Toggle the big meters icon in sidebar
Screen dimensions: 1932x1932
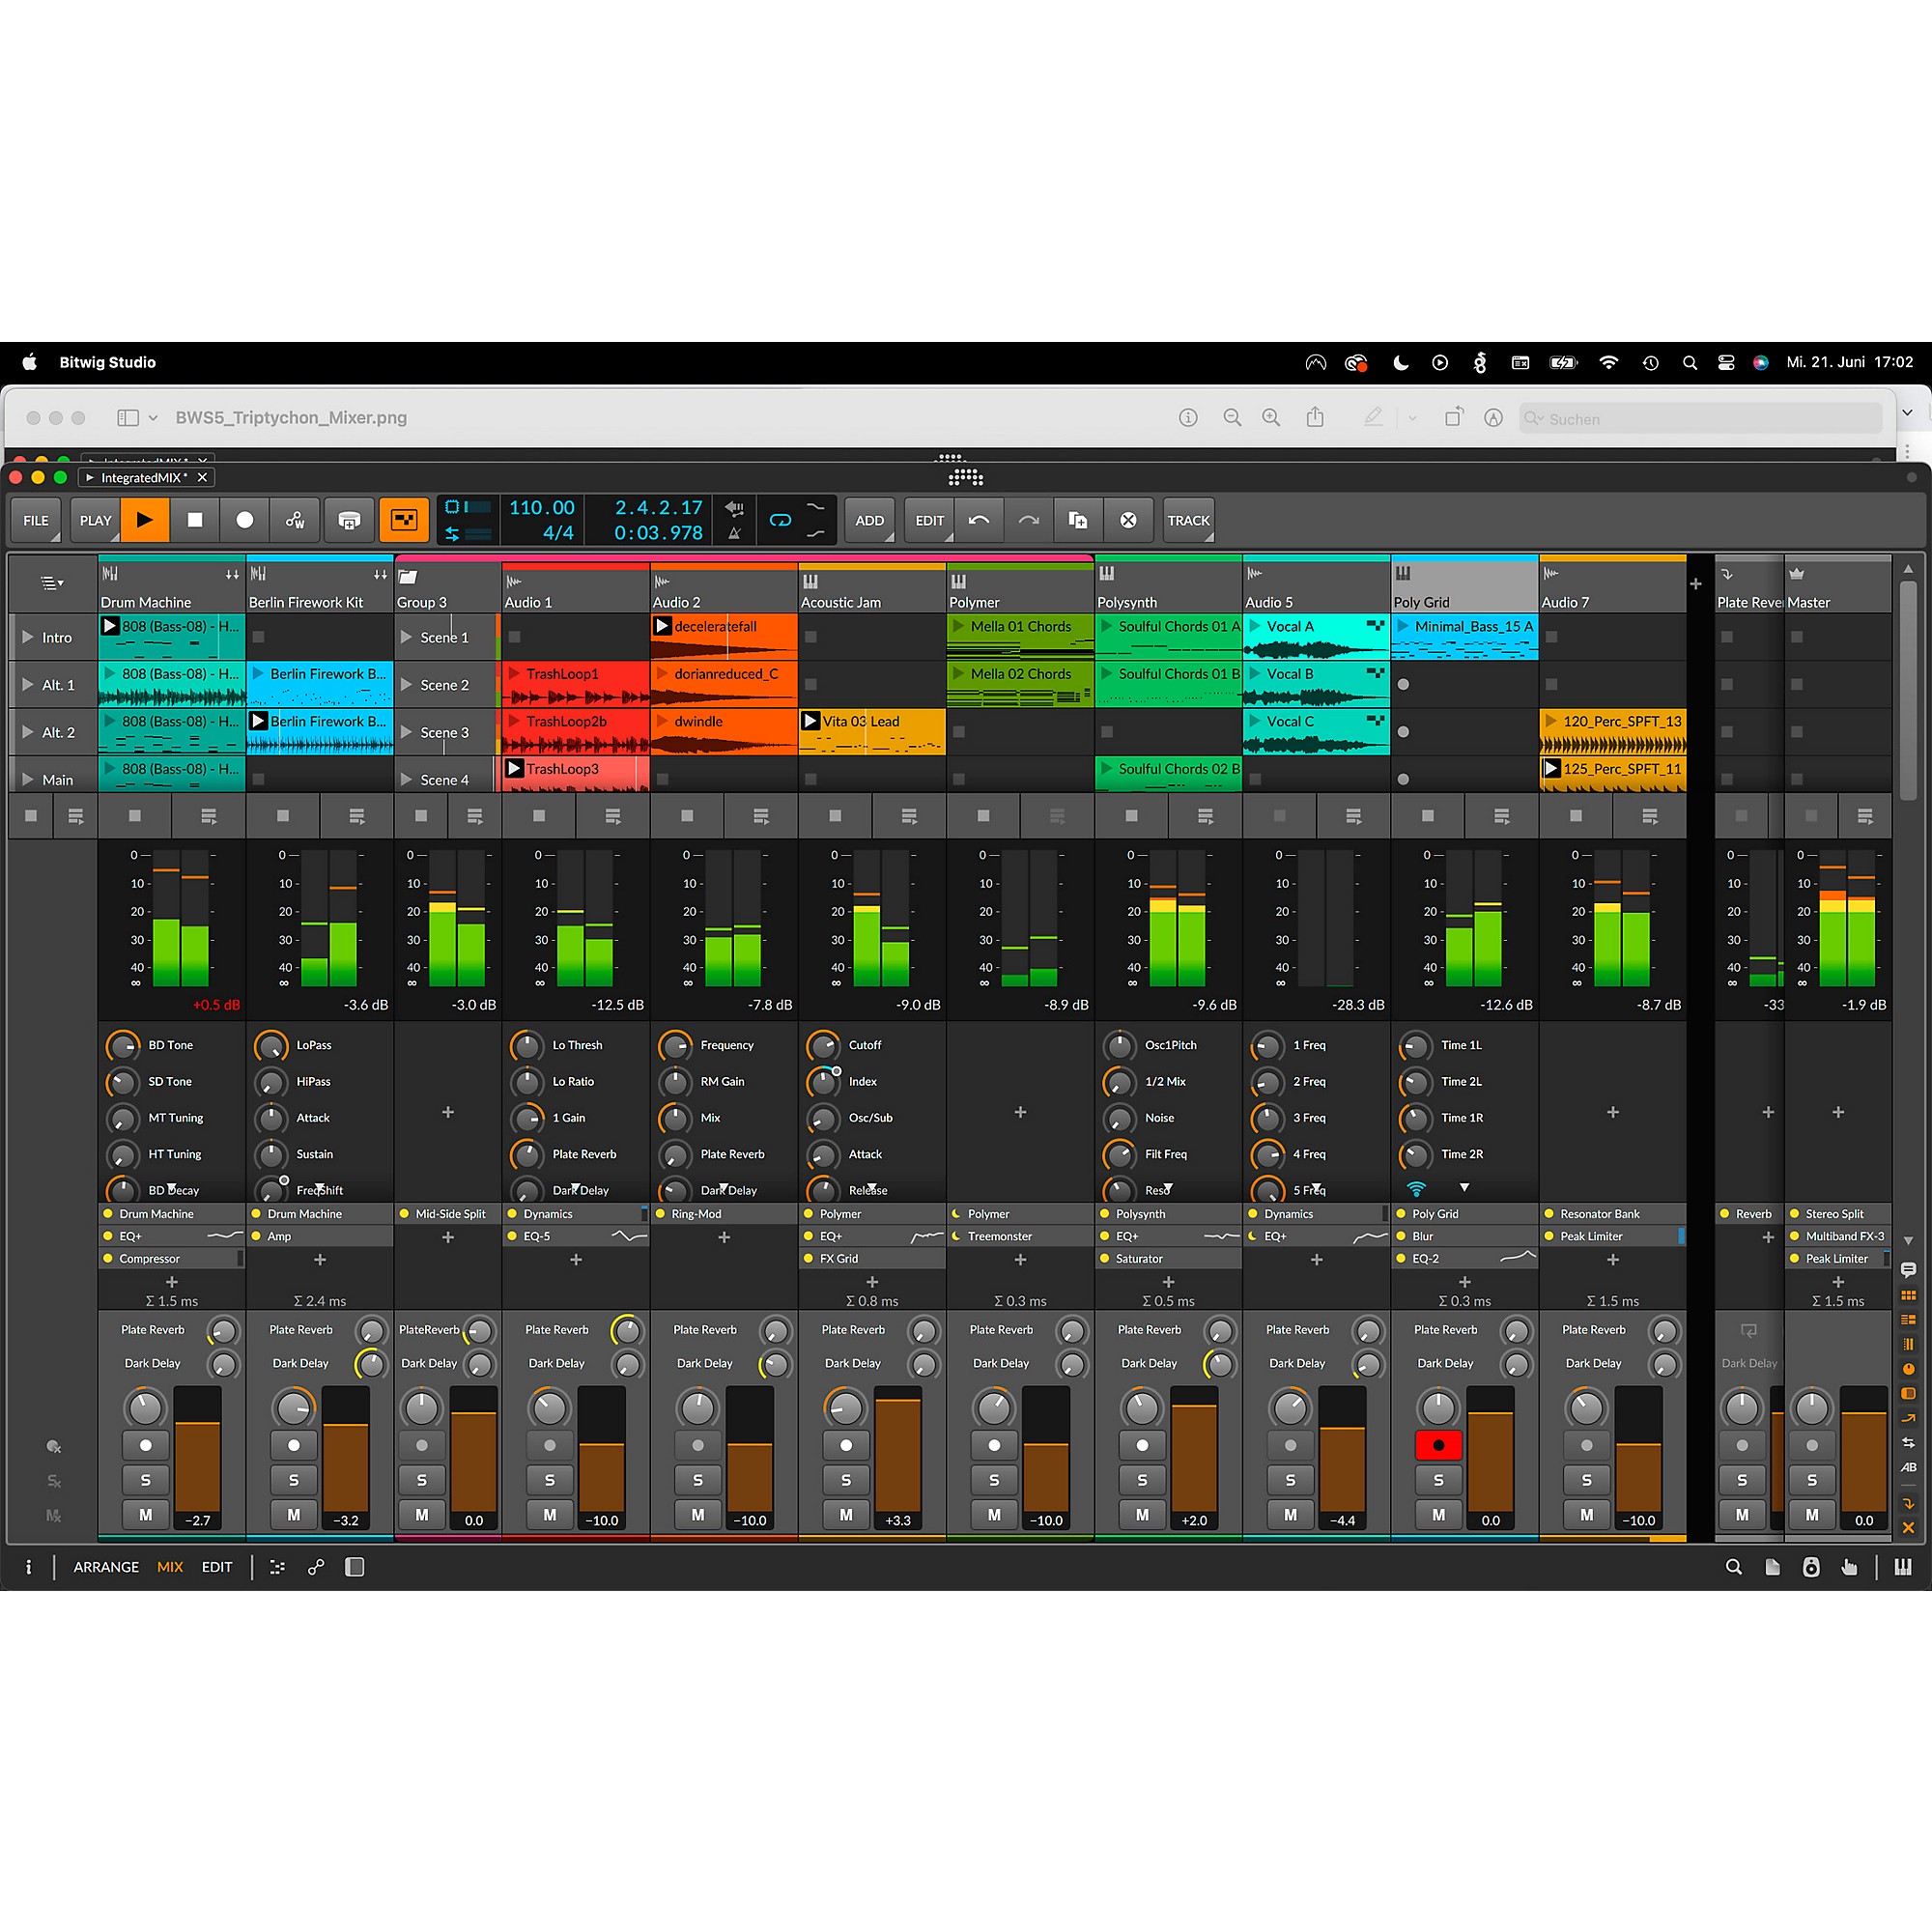pos(1908,1345)
